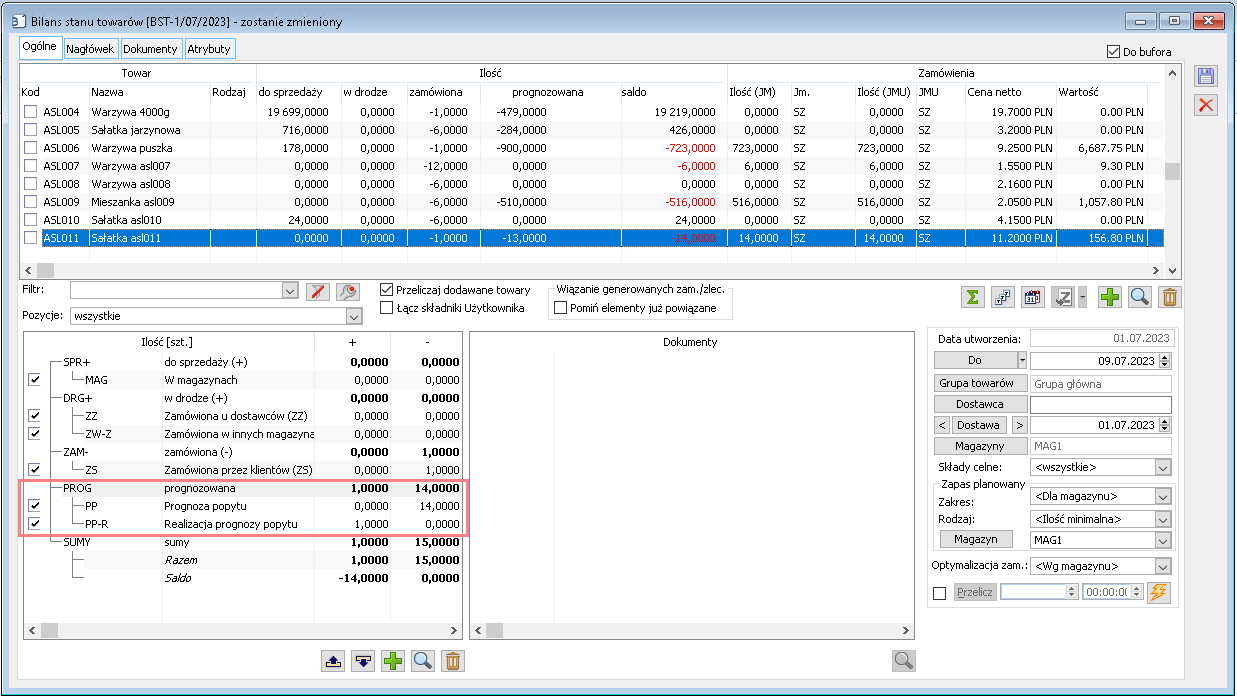This screenshot has width=1237, height=697.
Task: Expand the Składy celne dropdown
Action: pos(1161,467)
